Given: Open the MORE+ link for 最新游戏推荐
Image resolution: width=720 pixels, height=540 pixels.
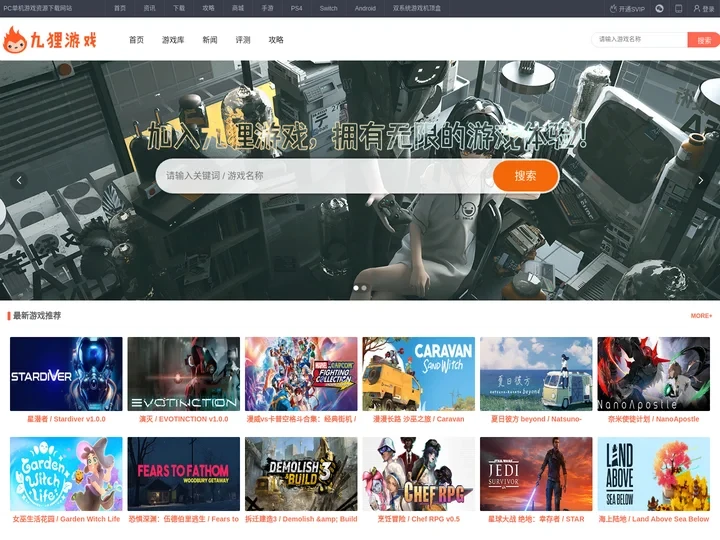Looking at the screenshot, I should (701, 316).
